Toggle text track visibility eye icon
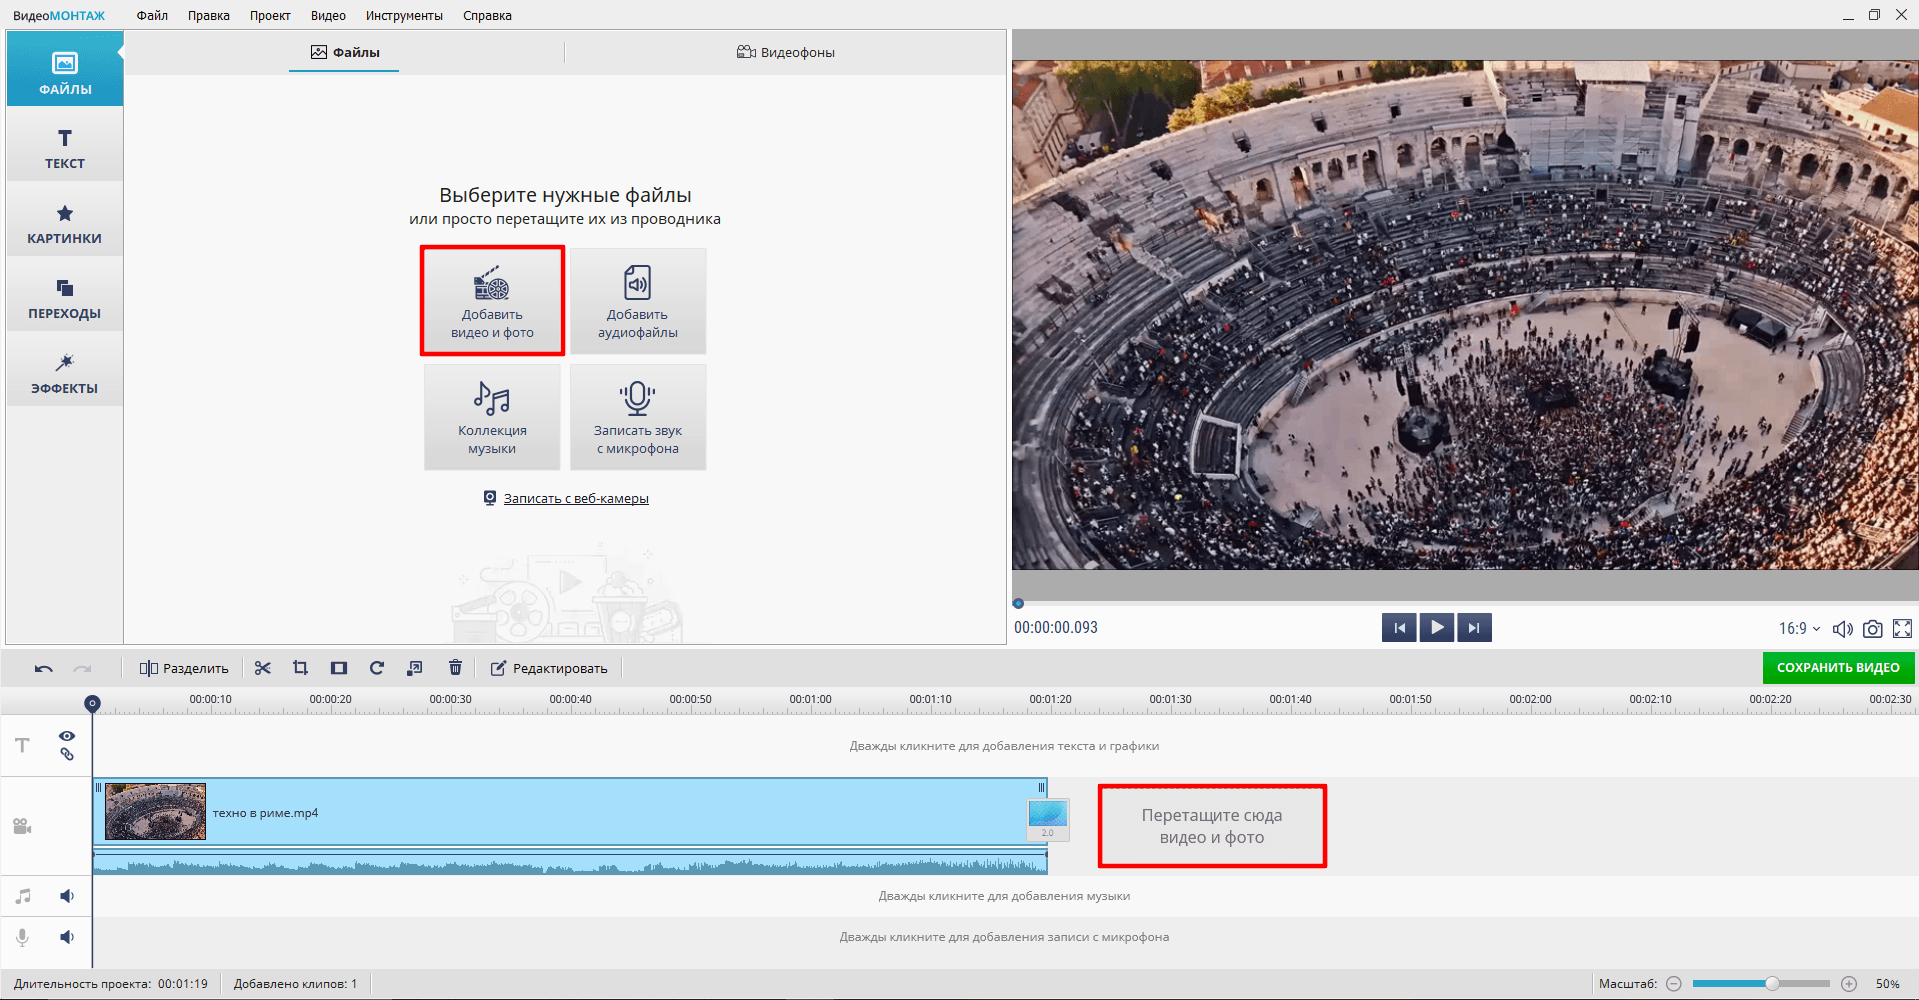Image resolution: width=1919 pixels, height=1000 pixels. (x=67, y=736)
